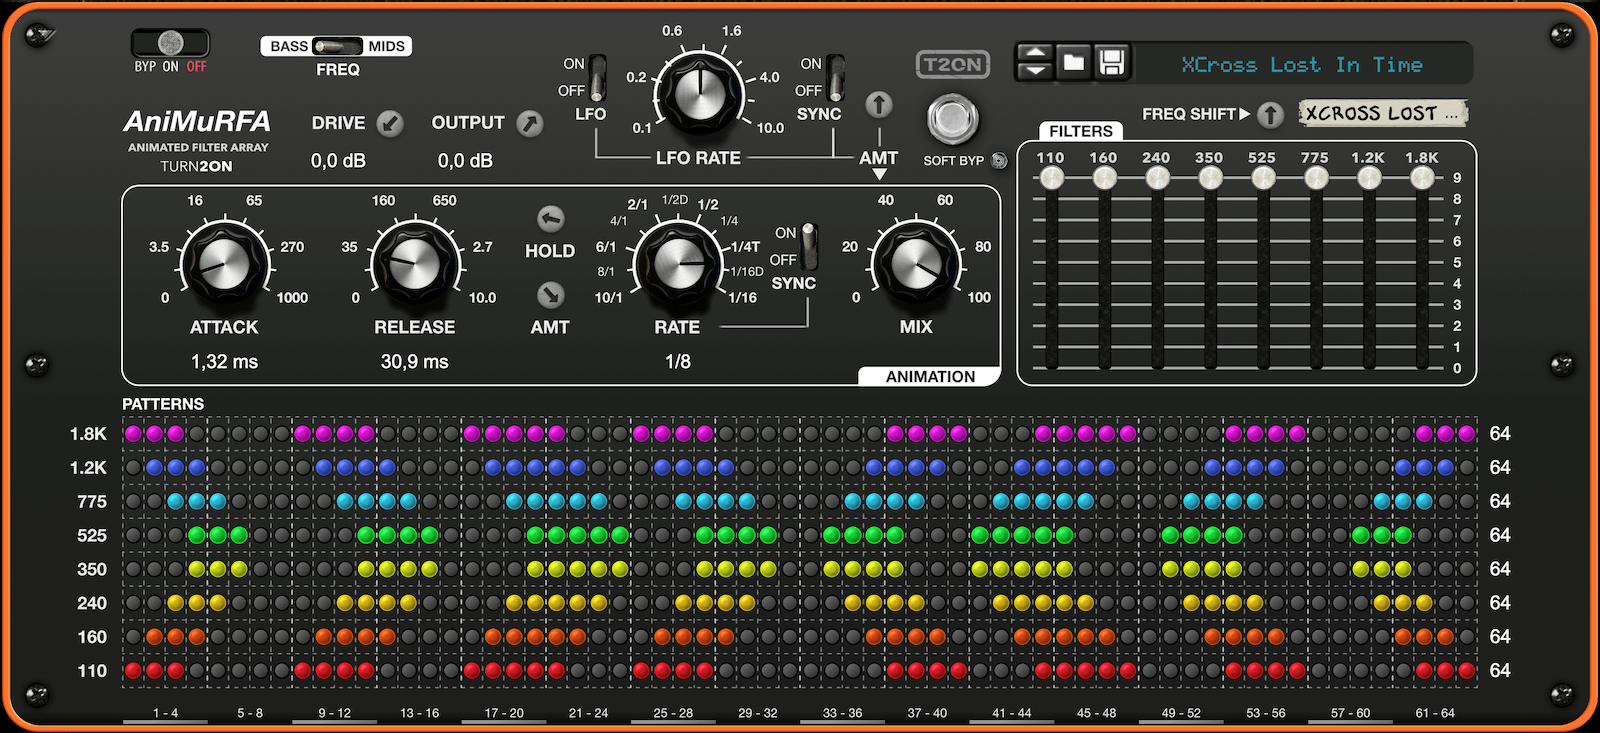Click the DRIVE arrow knob icon
This screenshot has height=733, width=1600.
(x=390, y=123)
